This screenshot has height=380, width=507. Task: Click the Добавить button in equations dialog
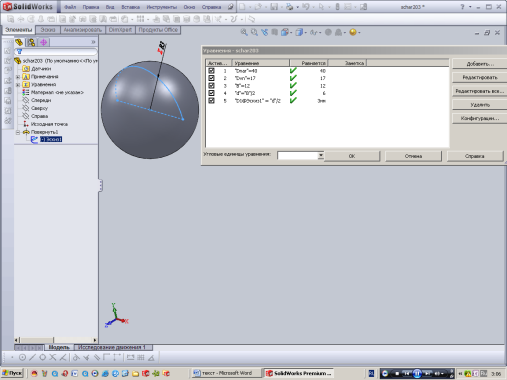480,64
